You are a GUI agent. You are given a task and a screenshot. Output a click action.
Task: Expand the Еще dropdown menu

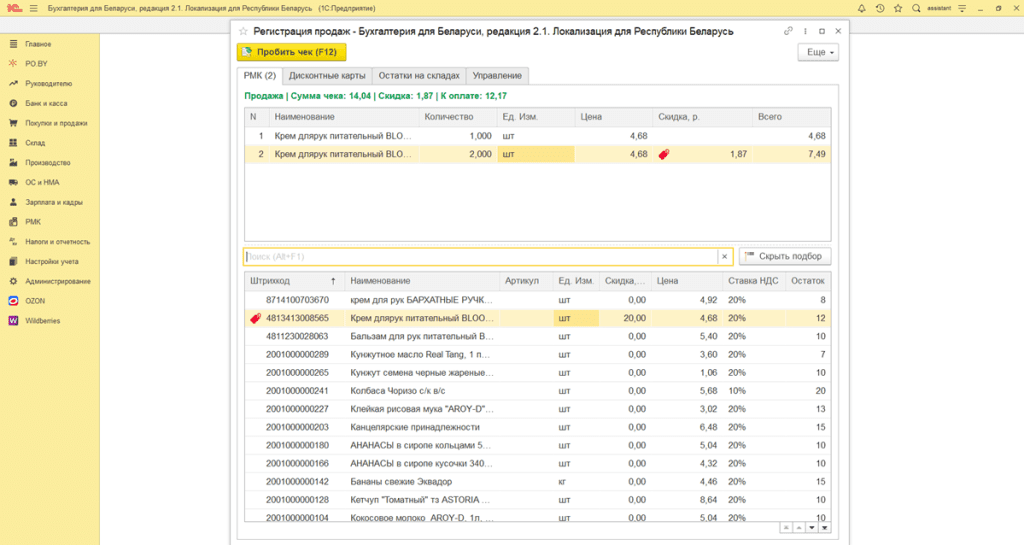818,52
